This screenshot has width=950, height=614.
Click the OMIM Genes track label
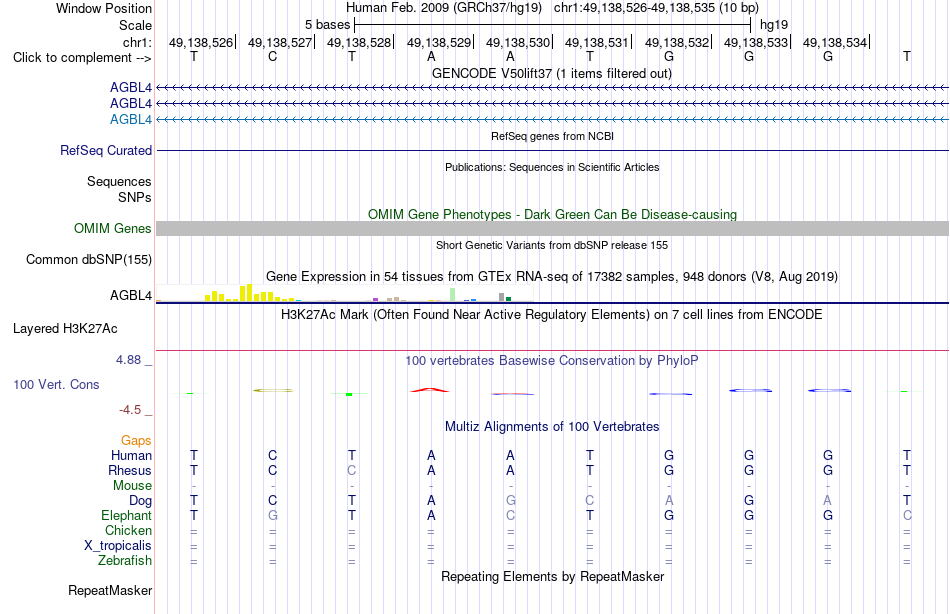[x=113, y=229]
